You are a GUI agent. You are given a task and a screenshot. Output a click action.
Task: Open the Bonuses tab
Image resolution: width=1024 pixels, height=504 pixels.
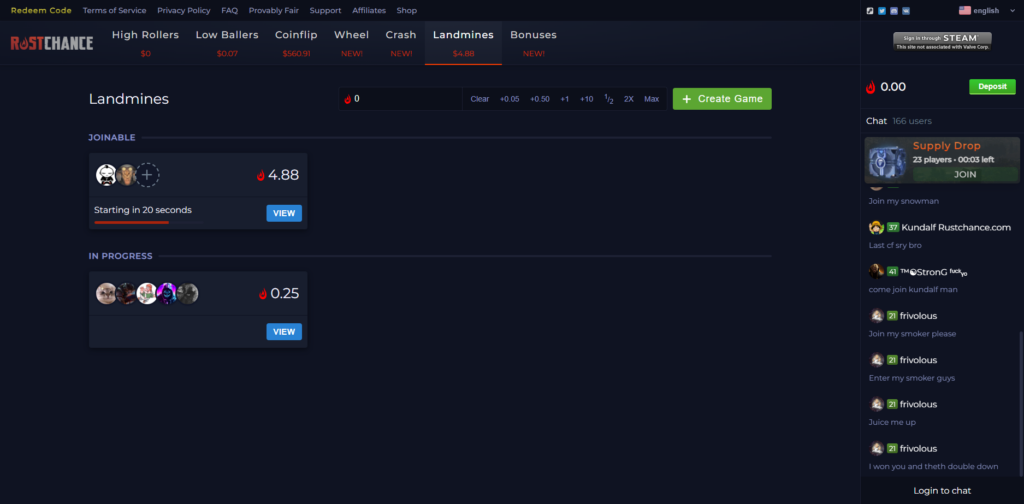[534, 42]
